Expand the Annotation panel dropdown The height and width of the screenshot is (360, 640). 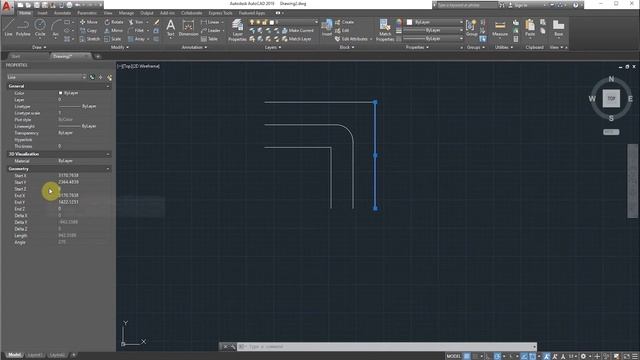[194, 47]
